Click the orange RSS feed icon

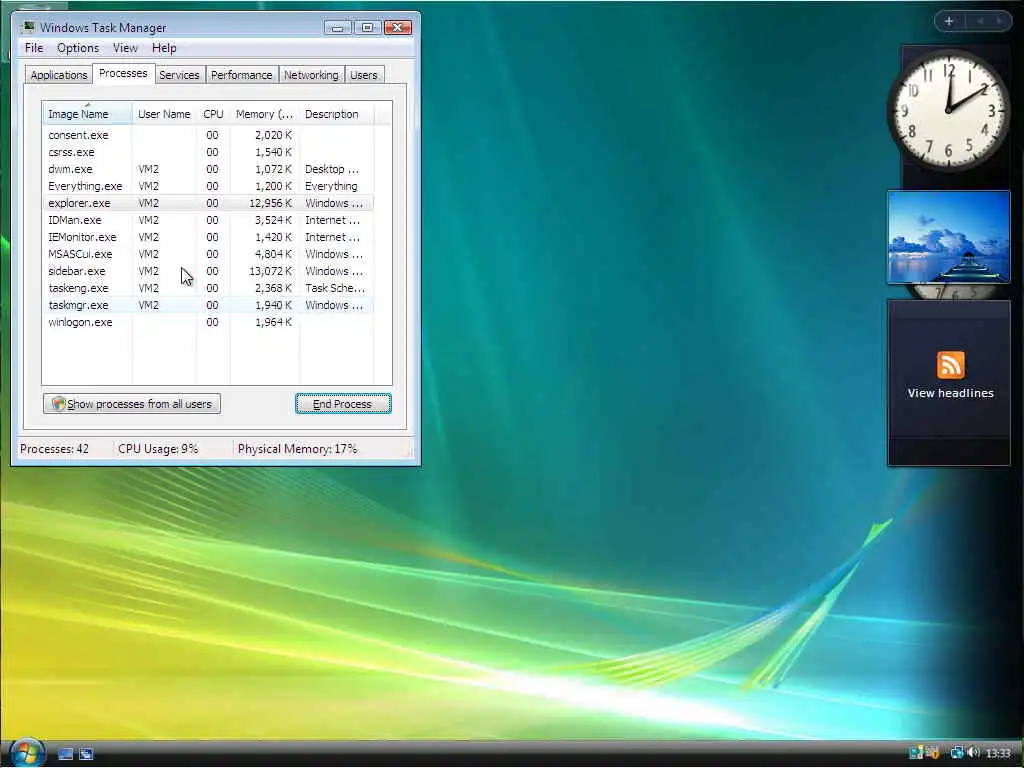point(950,364)
